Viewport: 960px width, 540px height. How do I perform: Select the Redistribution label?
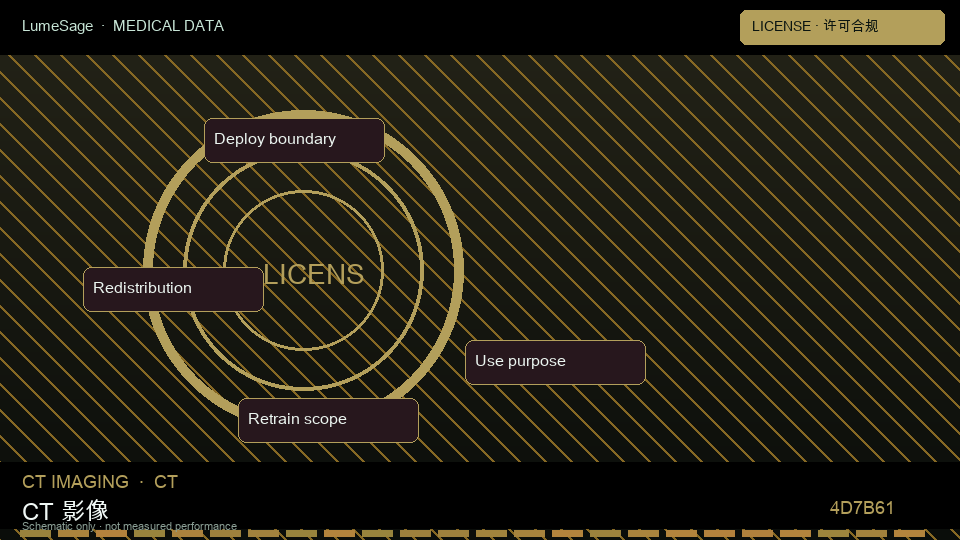173,289
